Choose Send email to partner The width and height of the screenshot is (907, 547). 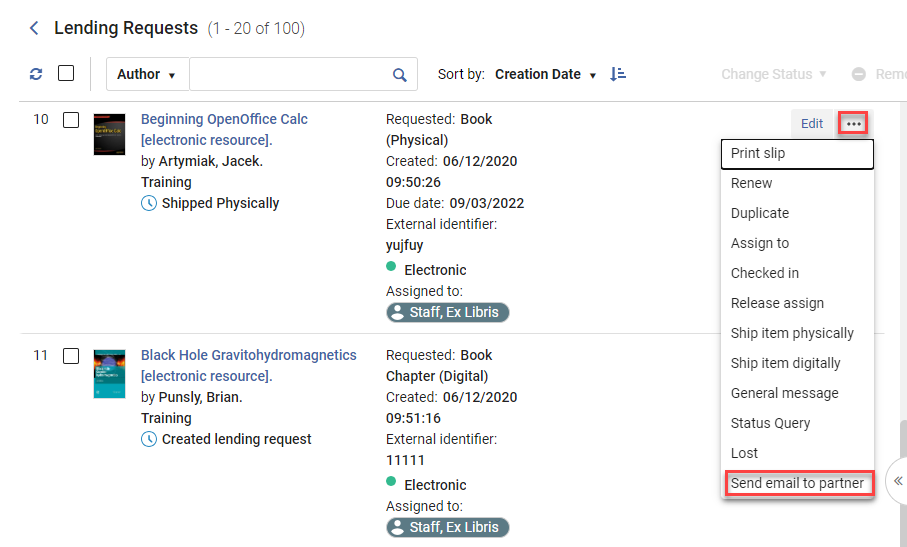797,483
